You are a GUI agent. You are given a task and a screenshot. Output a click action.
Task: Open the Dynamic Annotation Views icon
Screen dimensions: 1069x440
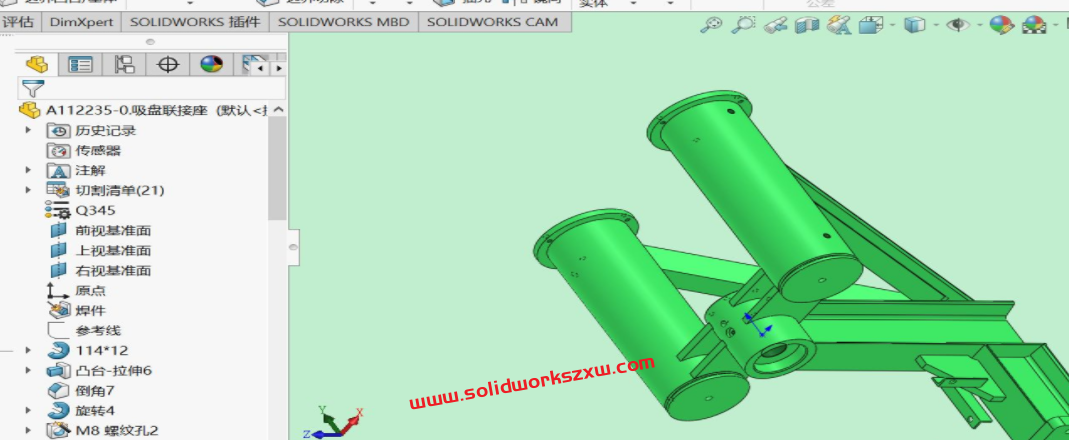tap(839, 26)
